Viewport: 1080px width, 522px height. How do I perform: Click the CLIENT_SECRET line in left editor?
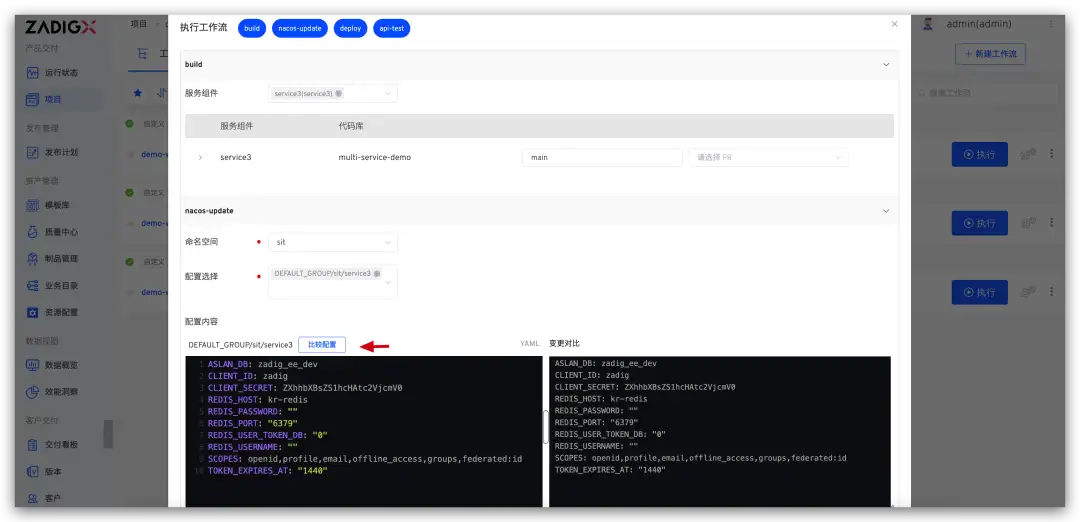click(x=305, y=388)
